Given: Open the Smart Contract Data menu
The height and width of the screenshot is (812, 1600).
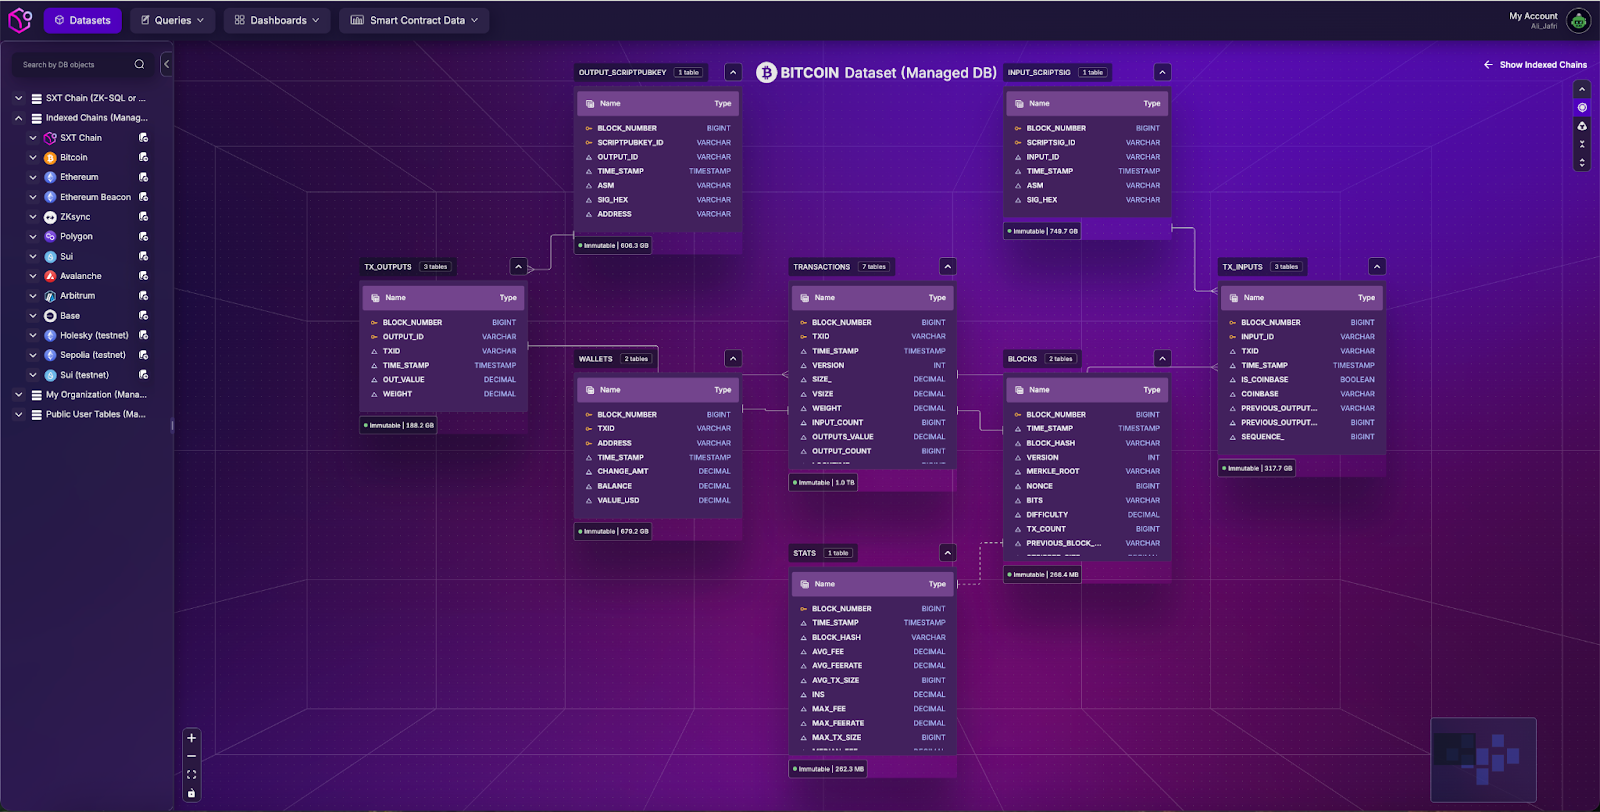Looking at the screenshot, I should [x=414, y=20].
